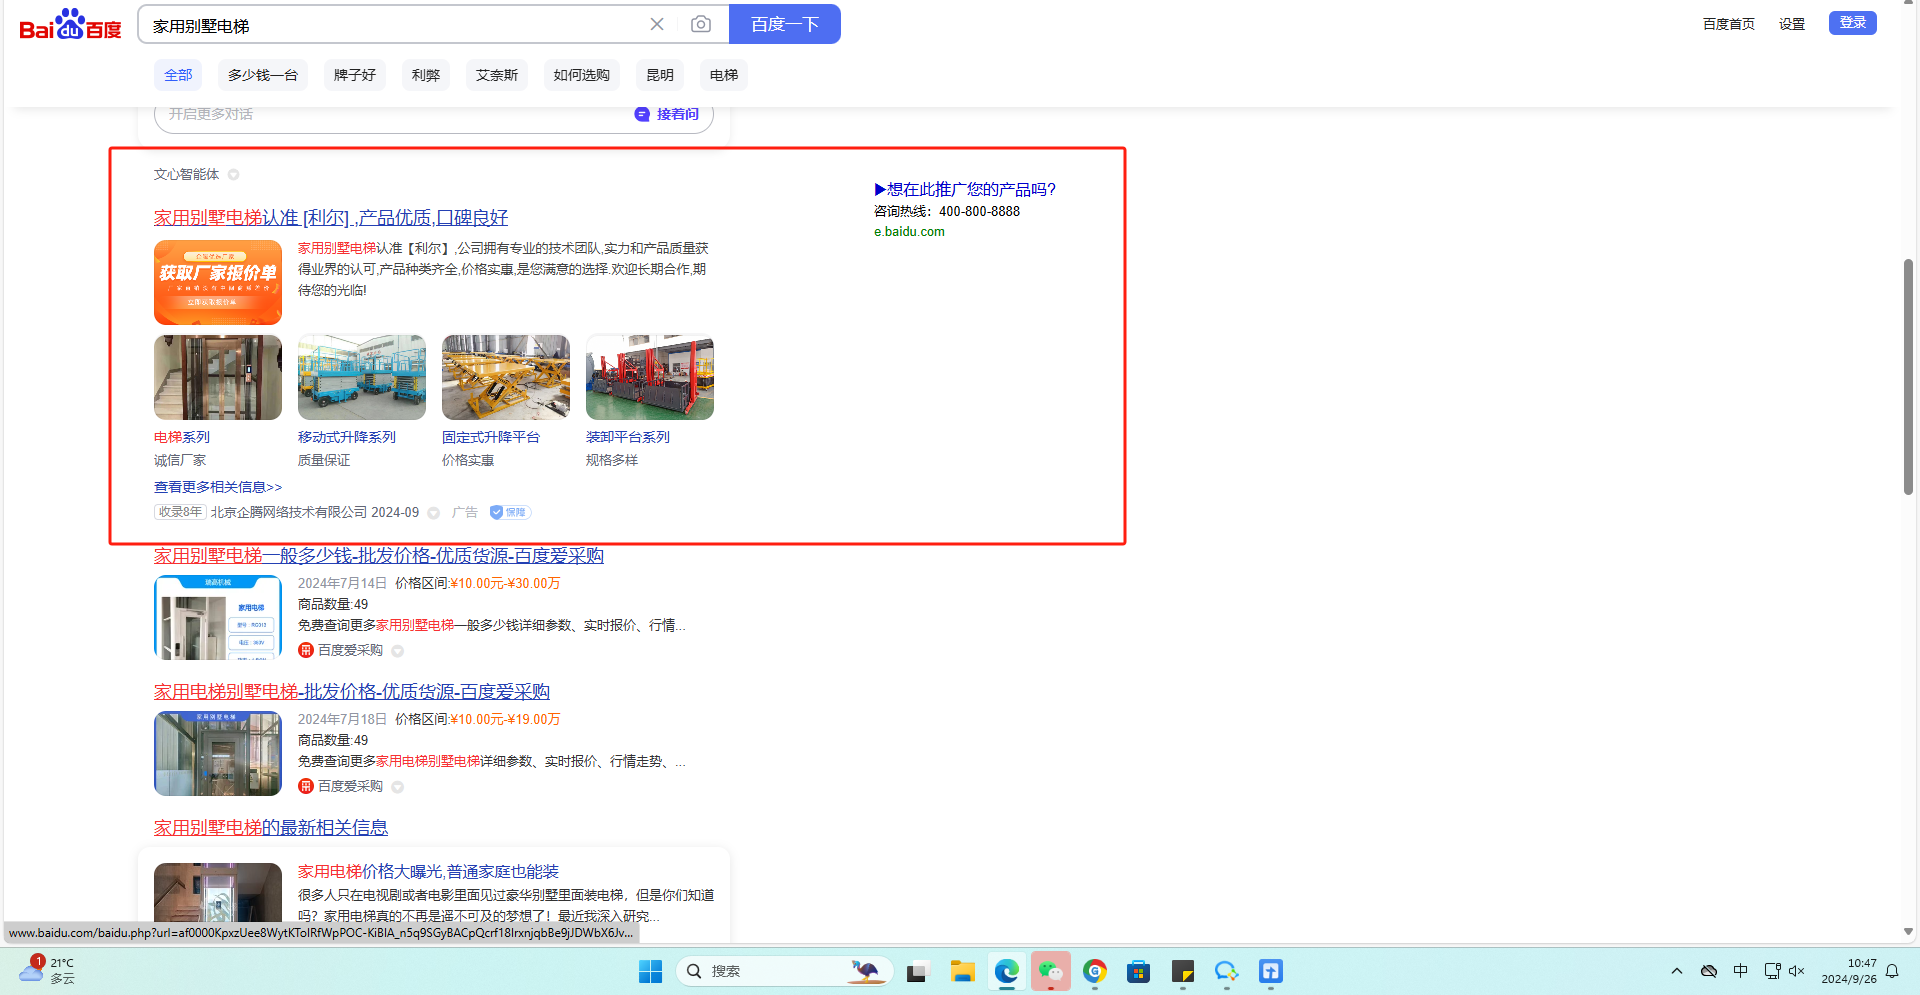Select the 多少钱一台 filter tab

[262, 75]
